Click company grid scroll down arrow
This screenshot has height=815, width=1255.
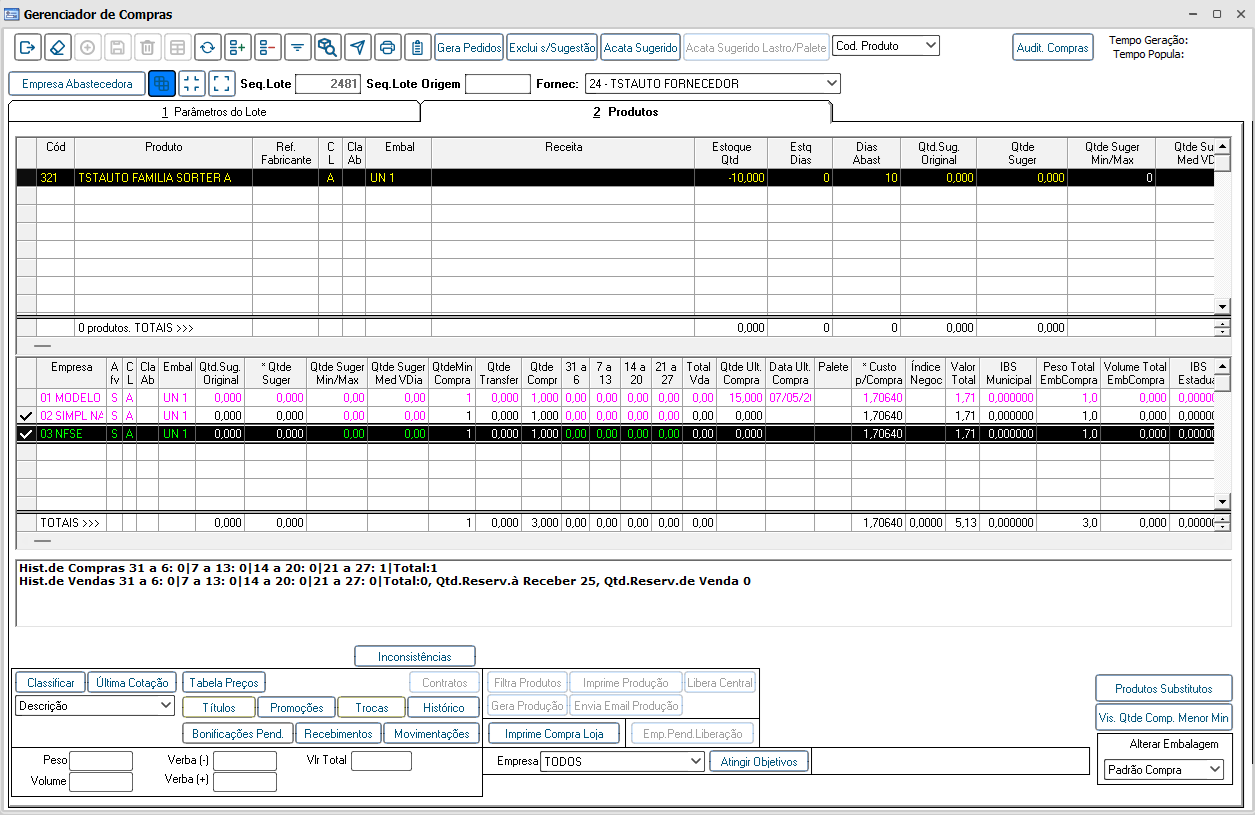point(1222,500)
